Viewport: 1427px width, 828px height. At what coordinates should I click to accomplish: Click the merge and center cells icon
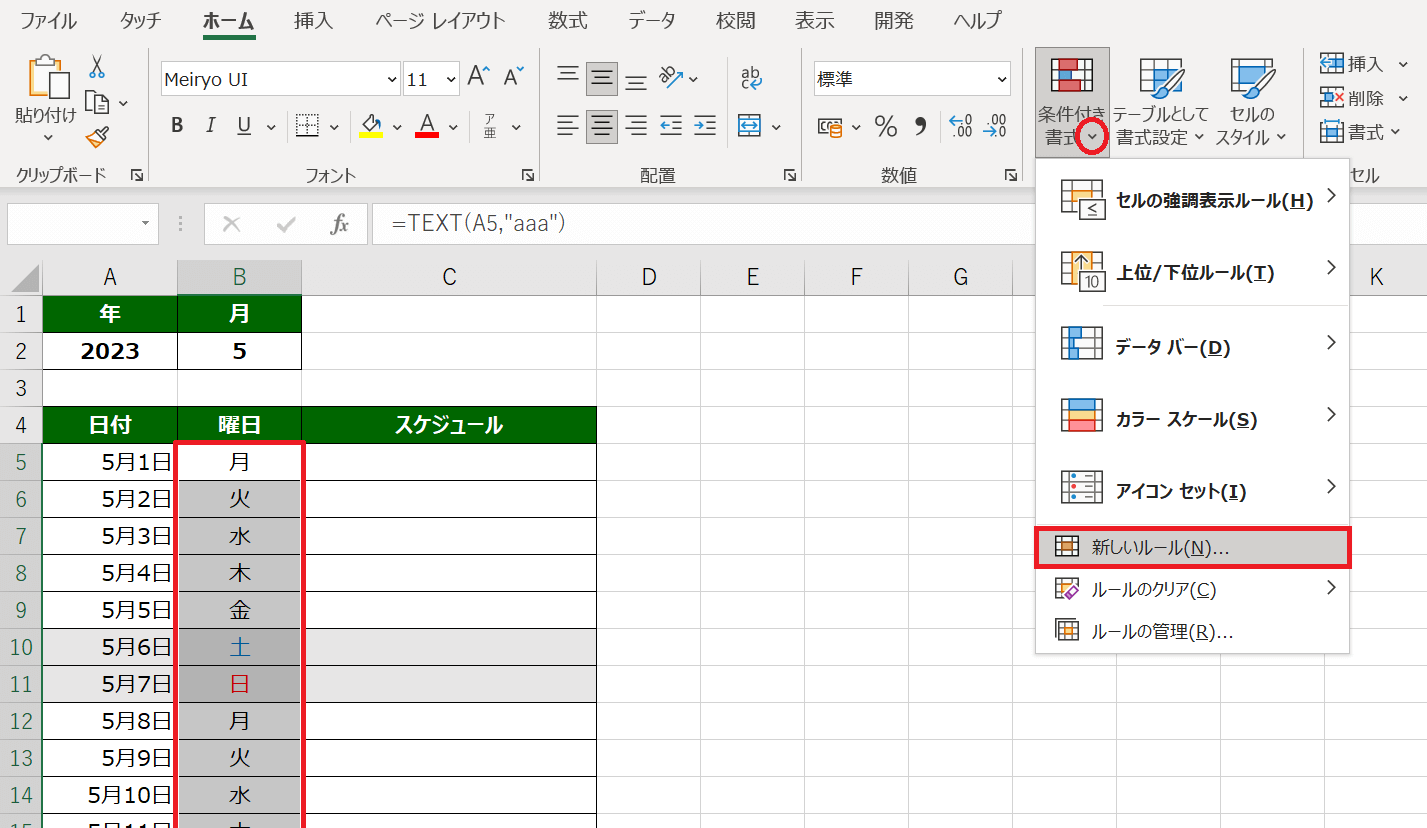[749, 126]
